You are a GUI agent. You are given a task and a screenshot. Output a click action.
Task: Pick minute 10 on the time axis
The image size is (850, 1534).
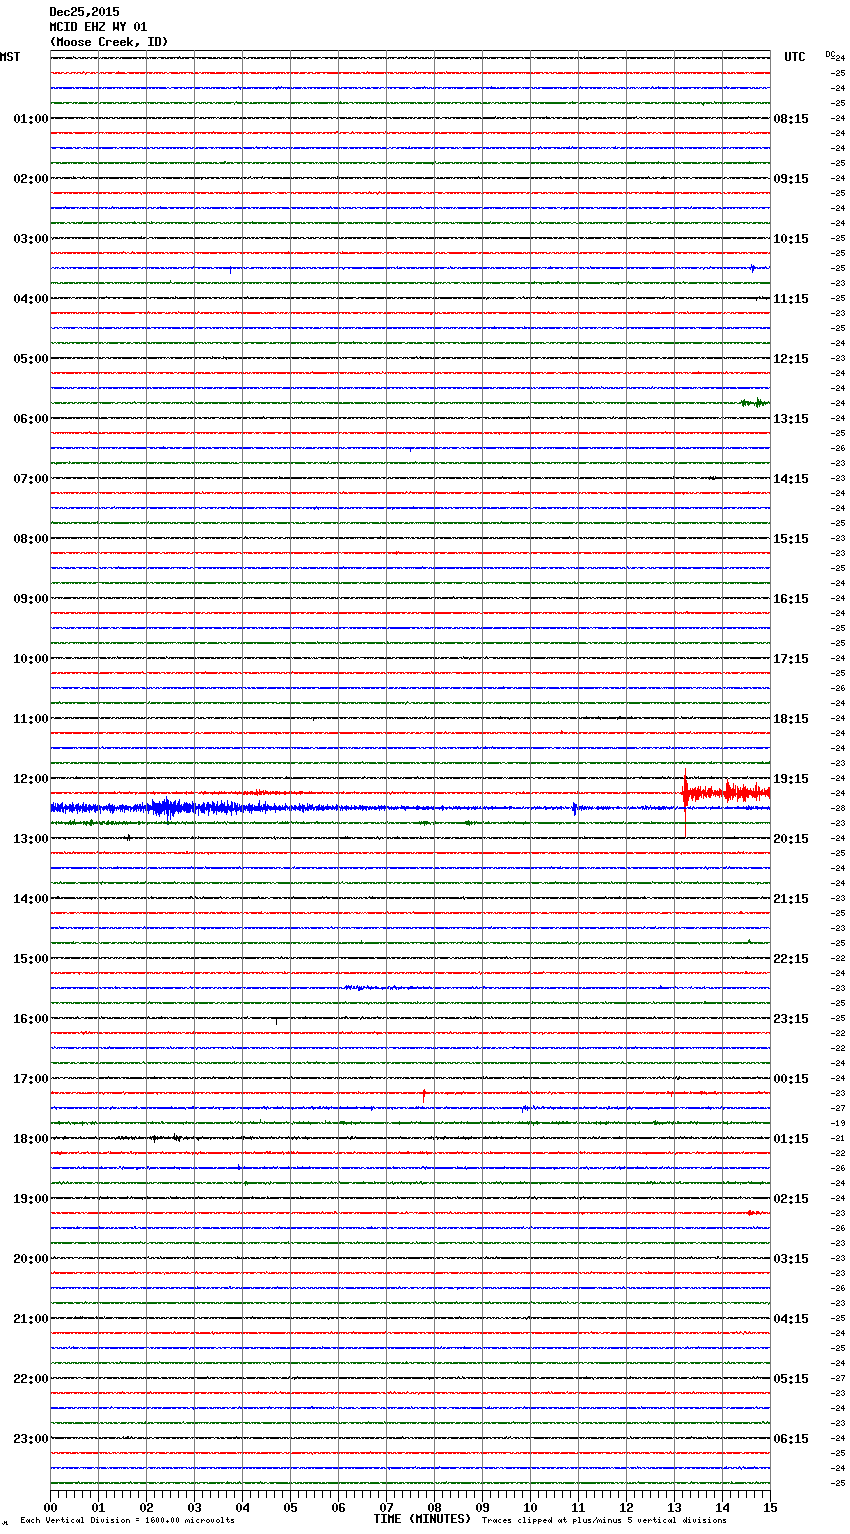click(530, 1507)
